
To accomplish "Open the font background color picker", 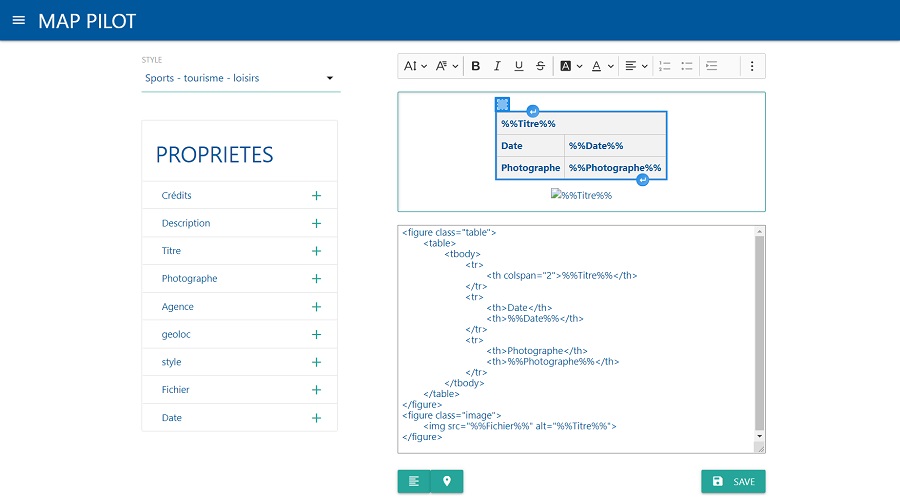I will pos(570,66).
